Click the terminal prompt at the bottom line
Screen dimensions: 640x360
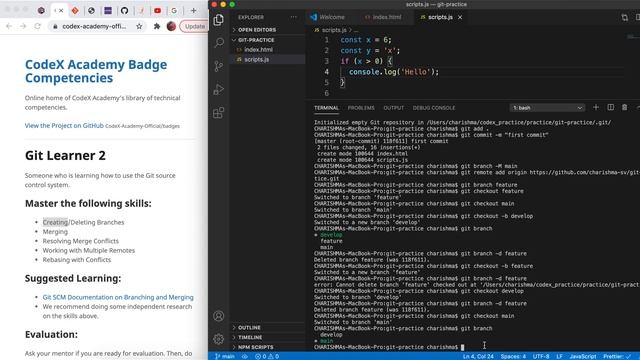coord(389,347)
